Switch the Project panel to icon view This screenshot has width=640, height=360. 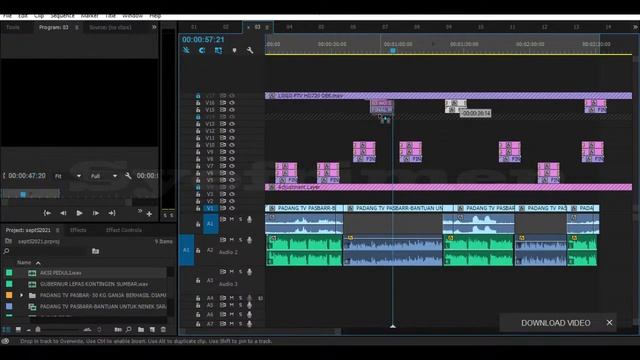pos(18,329)
